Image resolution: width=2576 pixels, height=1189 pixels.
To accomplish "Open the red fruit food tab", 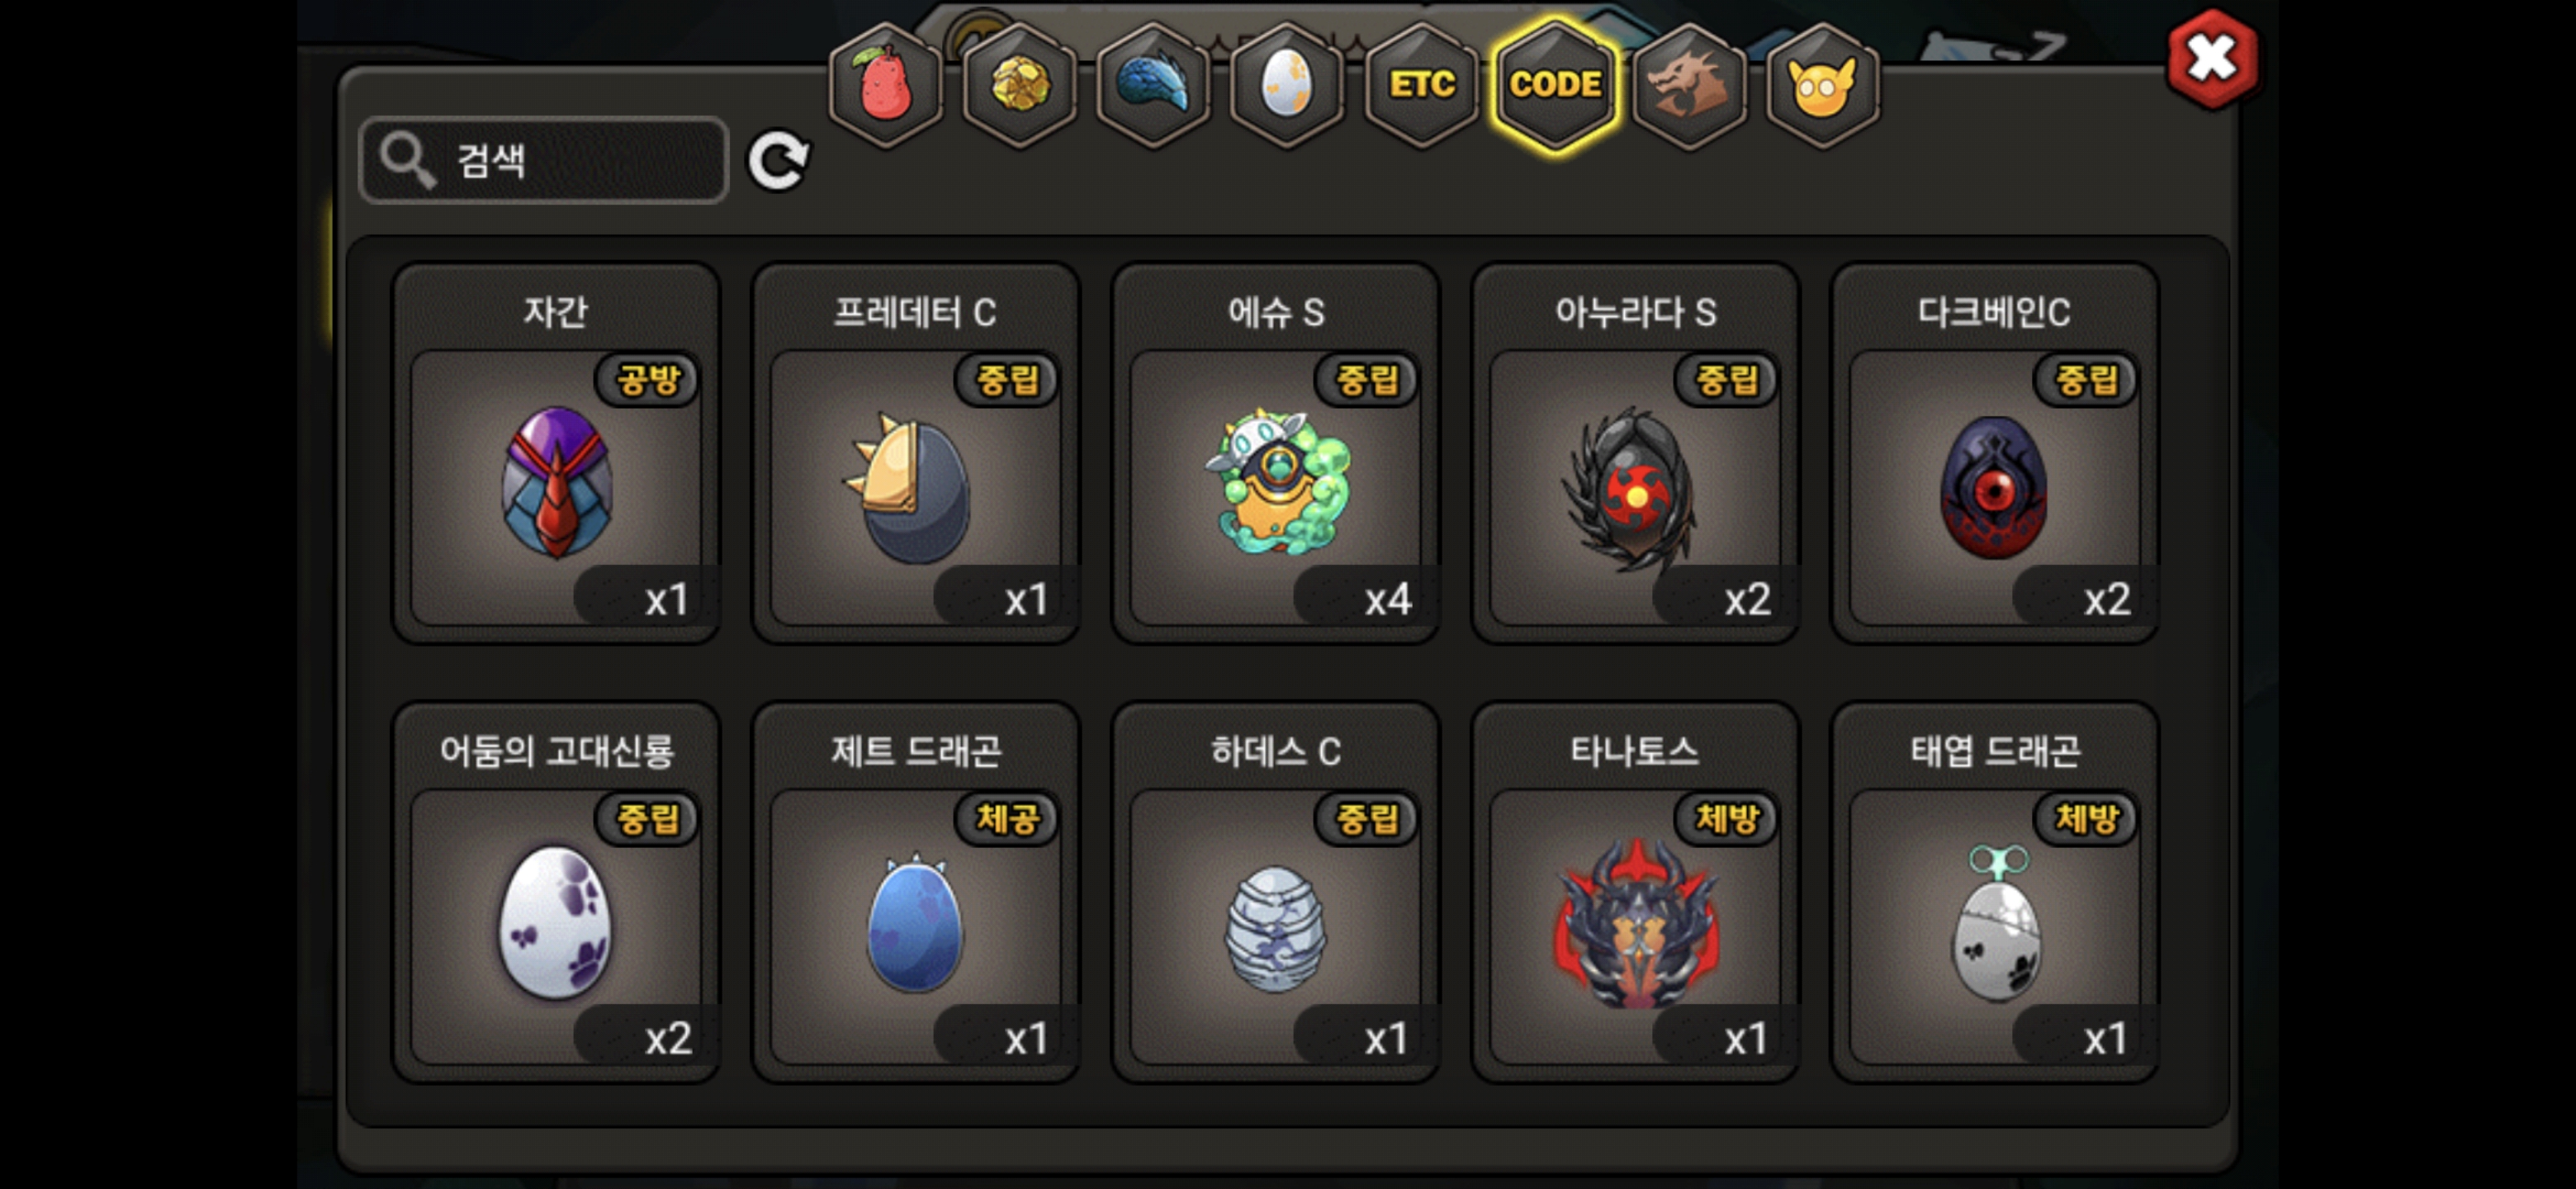I will (x=885, y=85).
